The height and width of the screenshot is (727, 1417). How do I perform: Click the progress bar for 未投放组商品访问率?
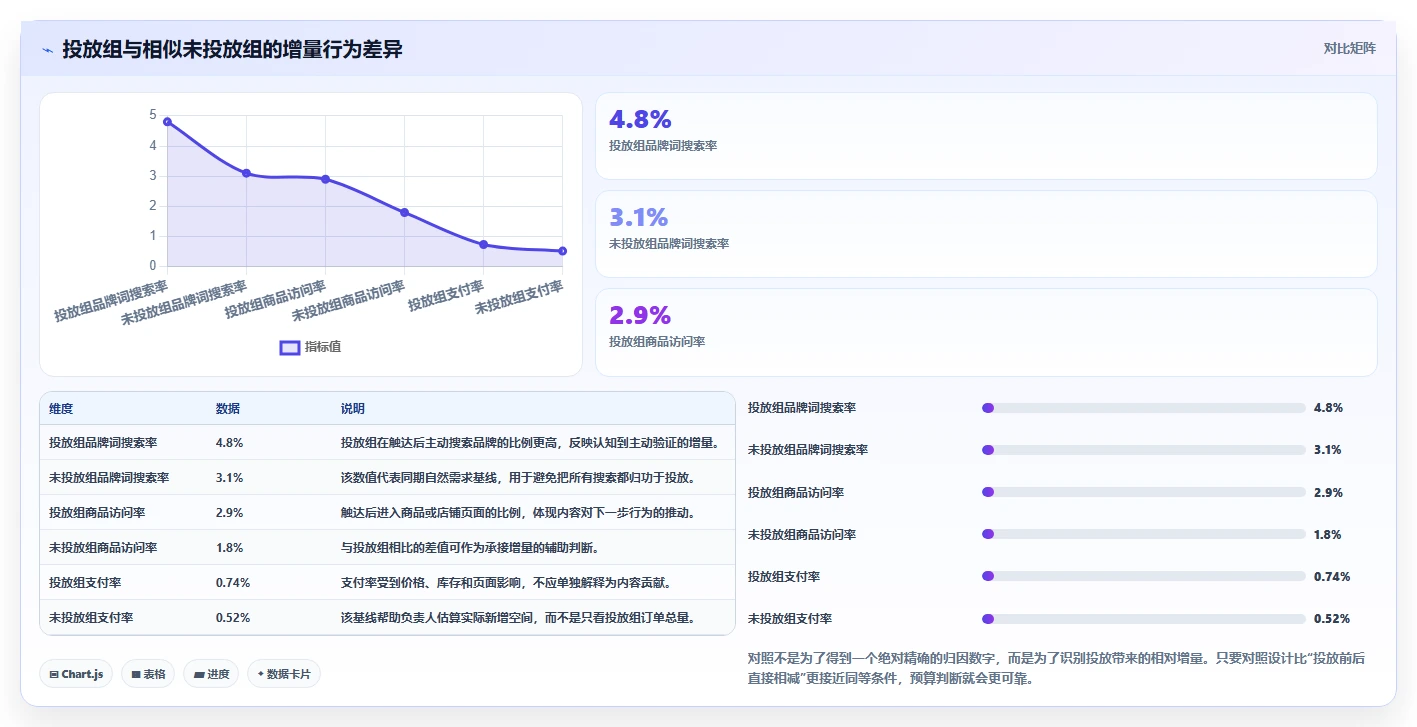(1144, 534)
